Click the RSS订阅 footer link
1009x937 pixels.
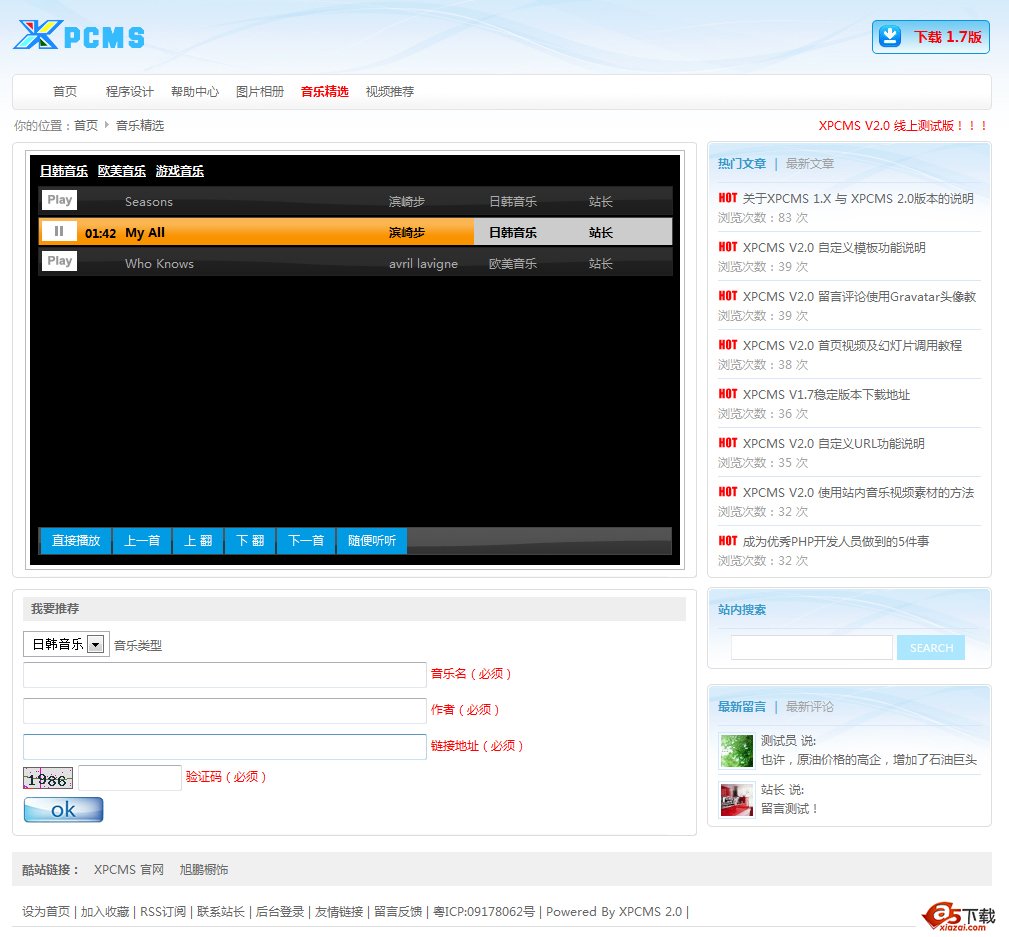[x=163, y=911]
